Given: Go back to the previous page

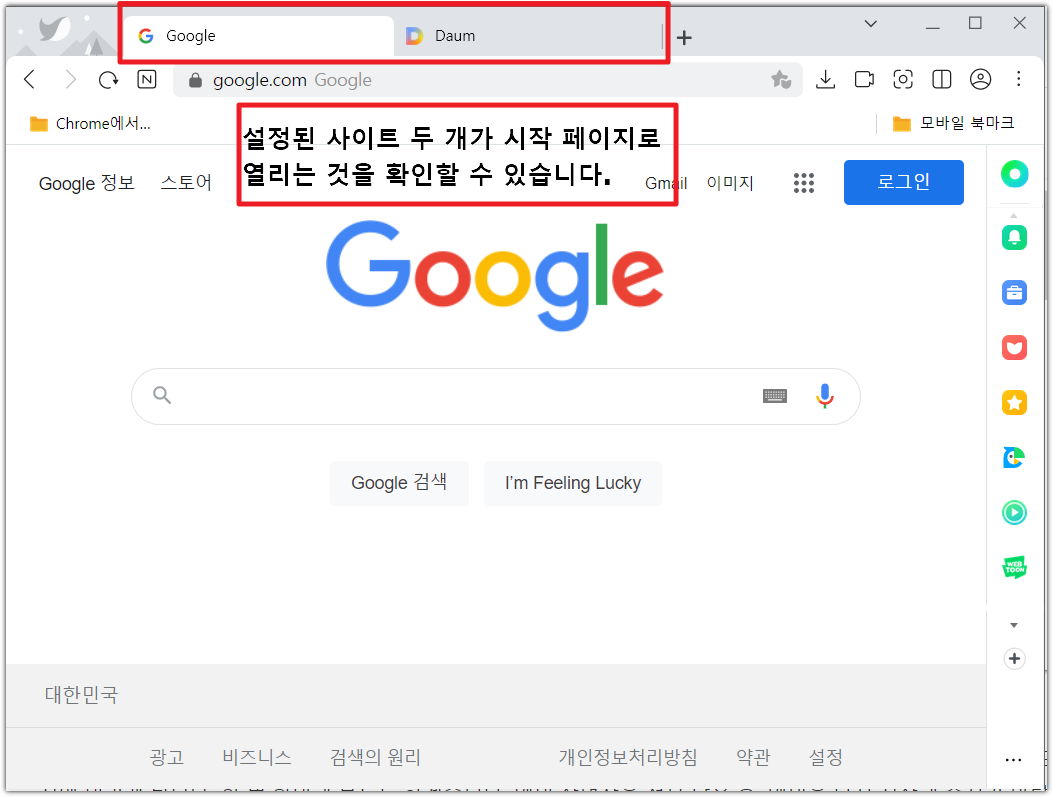Looking at the screenshot, I should pyautogui.click(x=30, y=79).
